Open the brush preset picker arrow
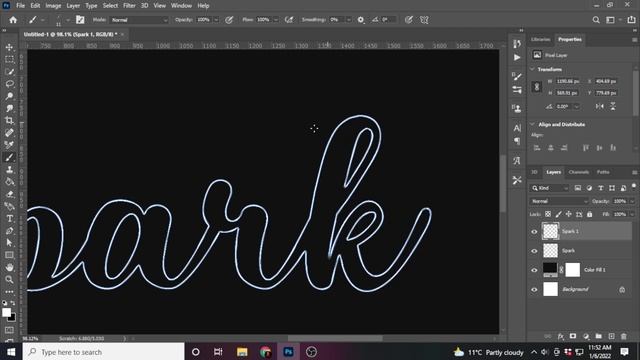Image resolution: width=640 pixels, height=360 pixels. (68, 20)
